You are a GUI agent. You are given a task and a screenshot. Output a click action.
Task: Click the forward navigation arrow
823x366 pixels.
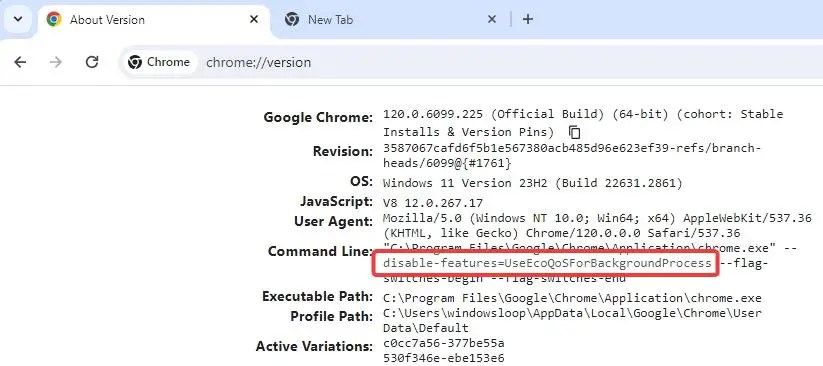pyautogui.click(x=56, y=62)
